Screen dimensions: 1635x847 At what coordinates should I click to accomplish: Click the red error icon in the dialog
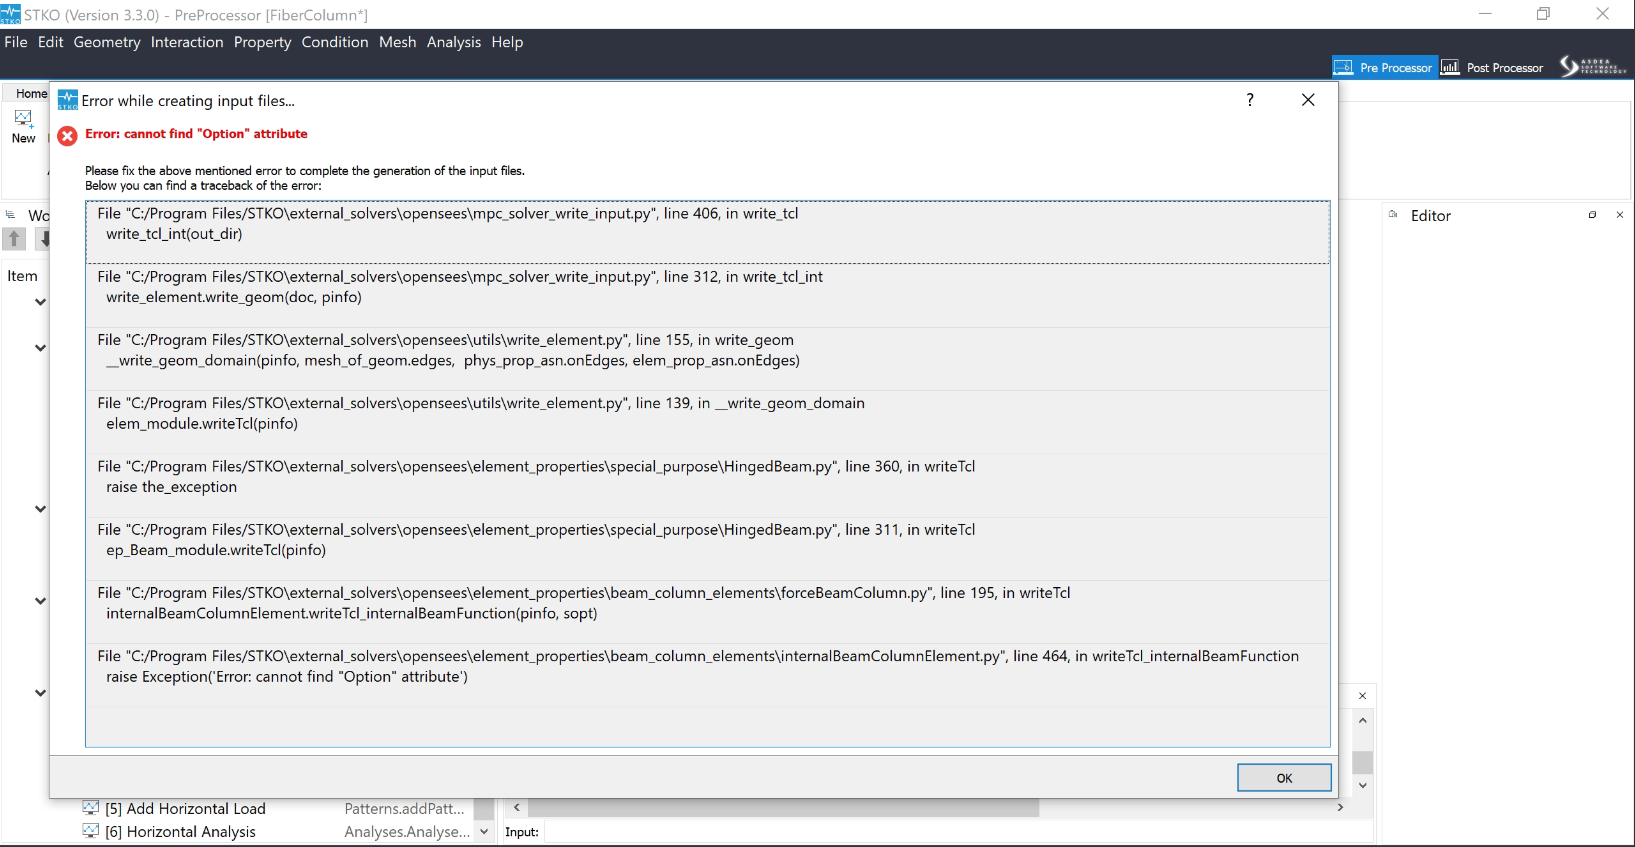click(67, 136)
